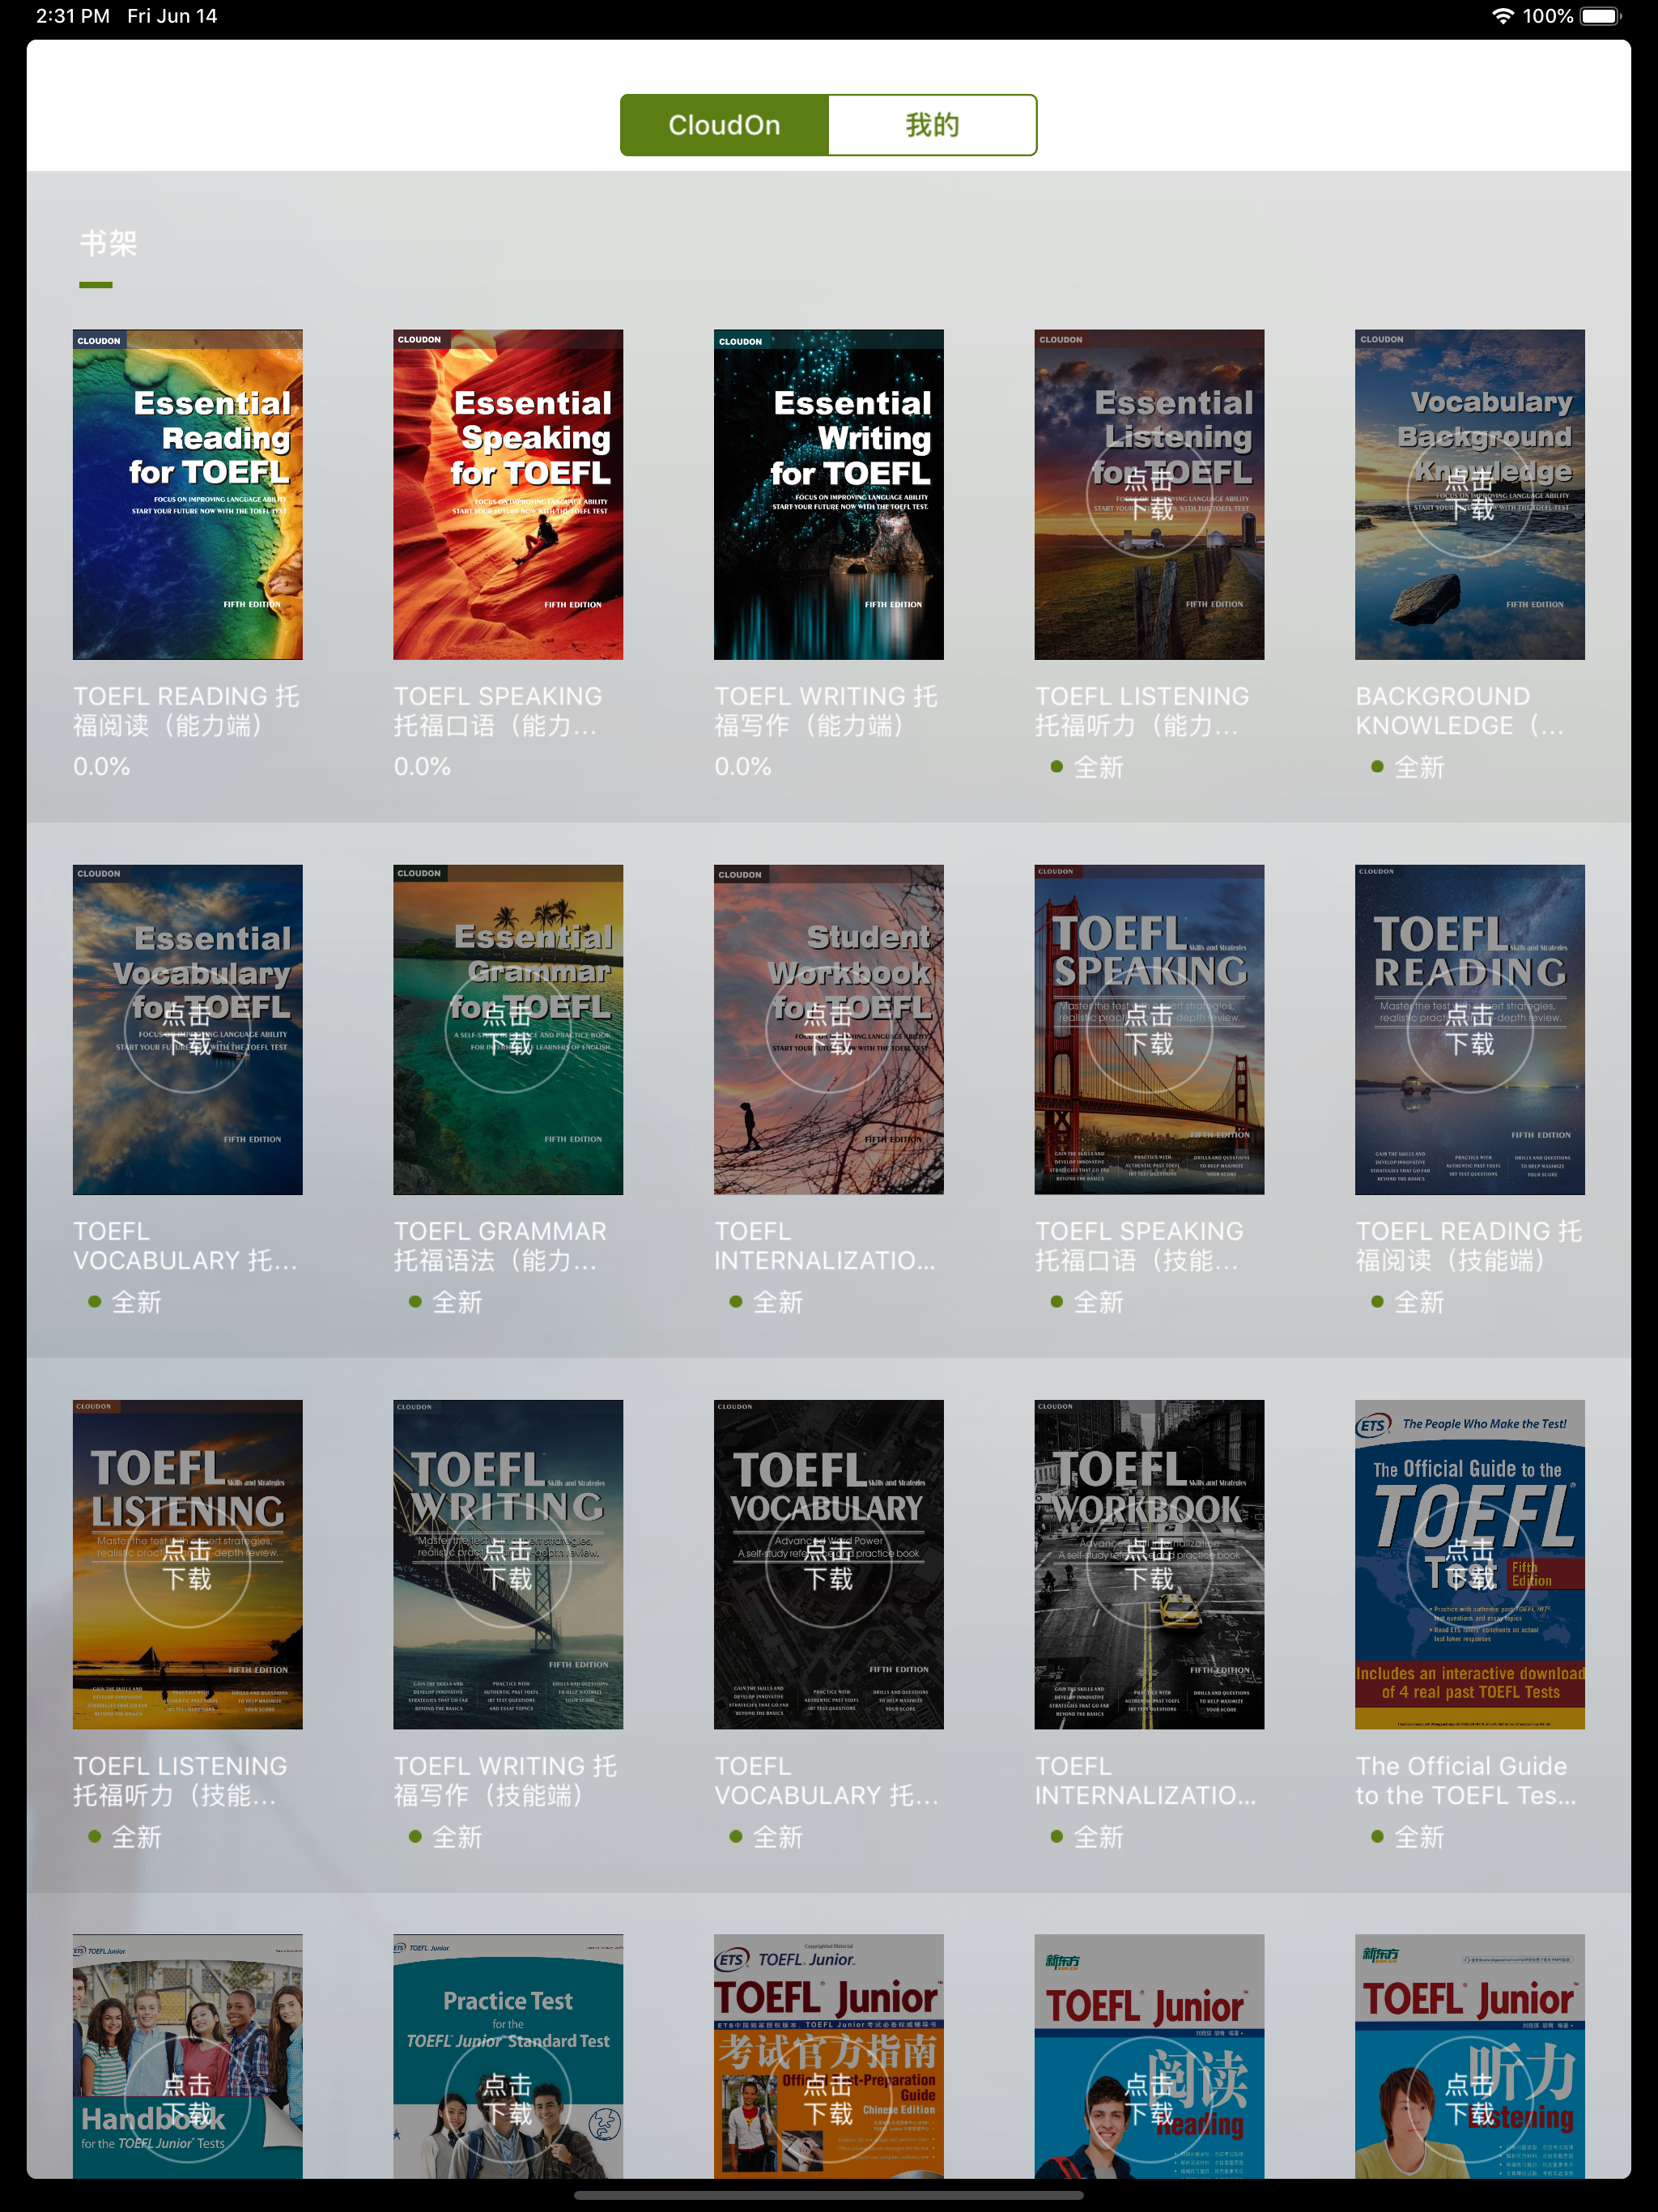The height and width of the screenshot is (2212, 1658).
Task: Tap the 'BACKGROUND KNOWLEDGE' title text
Action: 1460,711
